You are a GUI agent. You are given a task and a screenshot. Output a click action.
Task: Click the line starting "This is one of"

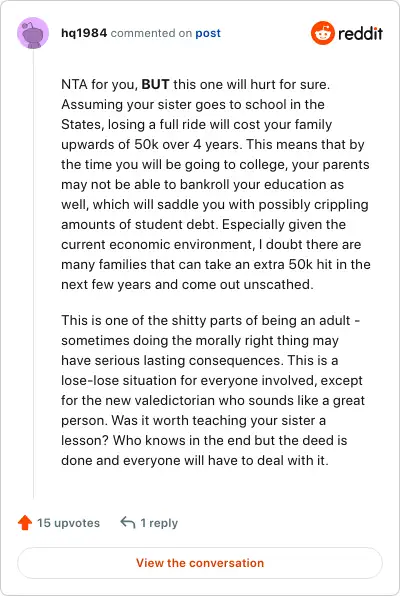[x=211, y=320]
